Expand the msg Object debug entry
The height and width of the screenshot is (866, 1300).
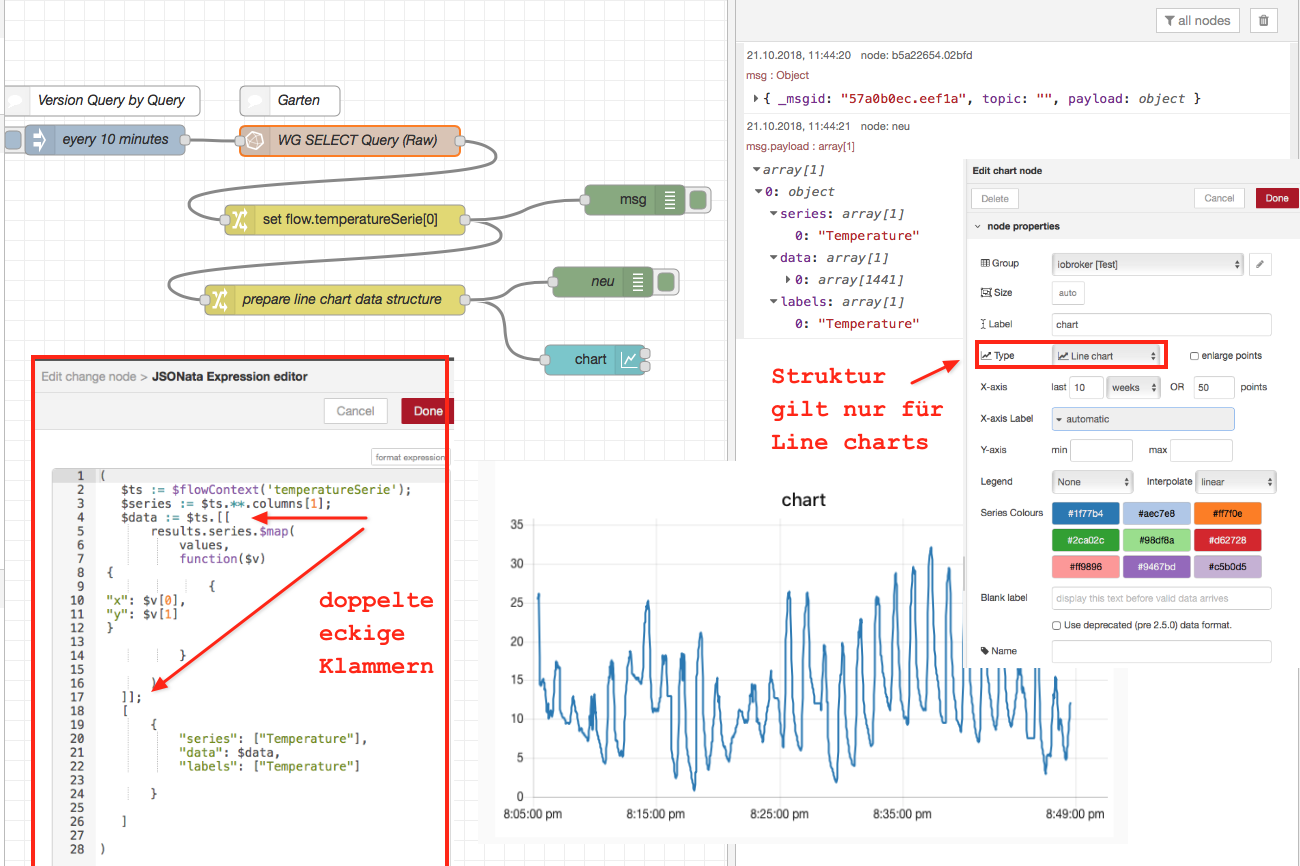tap(755, 99)
